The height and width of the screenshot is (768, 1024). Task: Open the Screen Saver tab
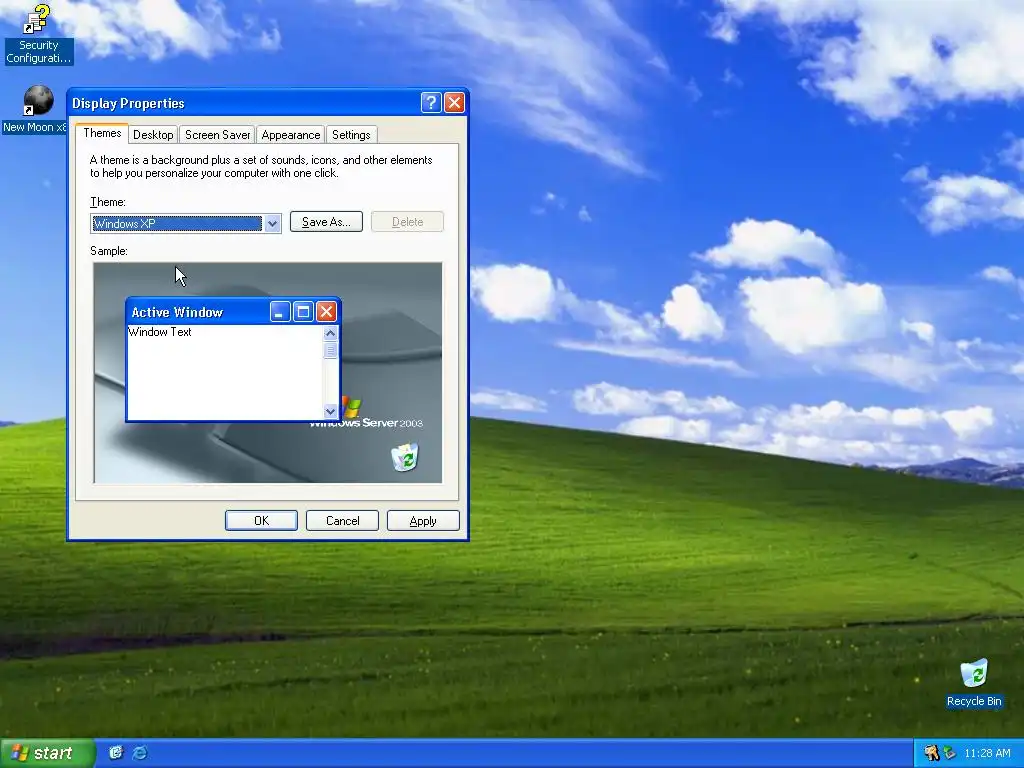pos(217,135)
